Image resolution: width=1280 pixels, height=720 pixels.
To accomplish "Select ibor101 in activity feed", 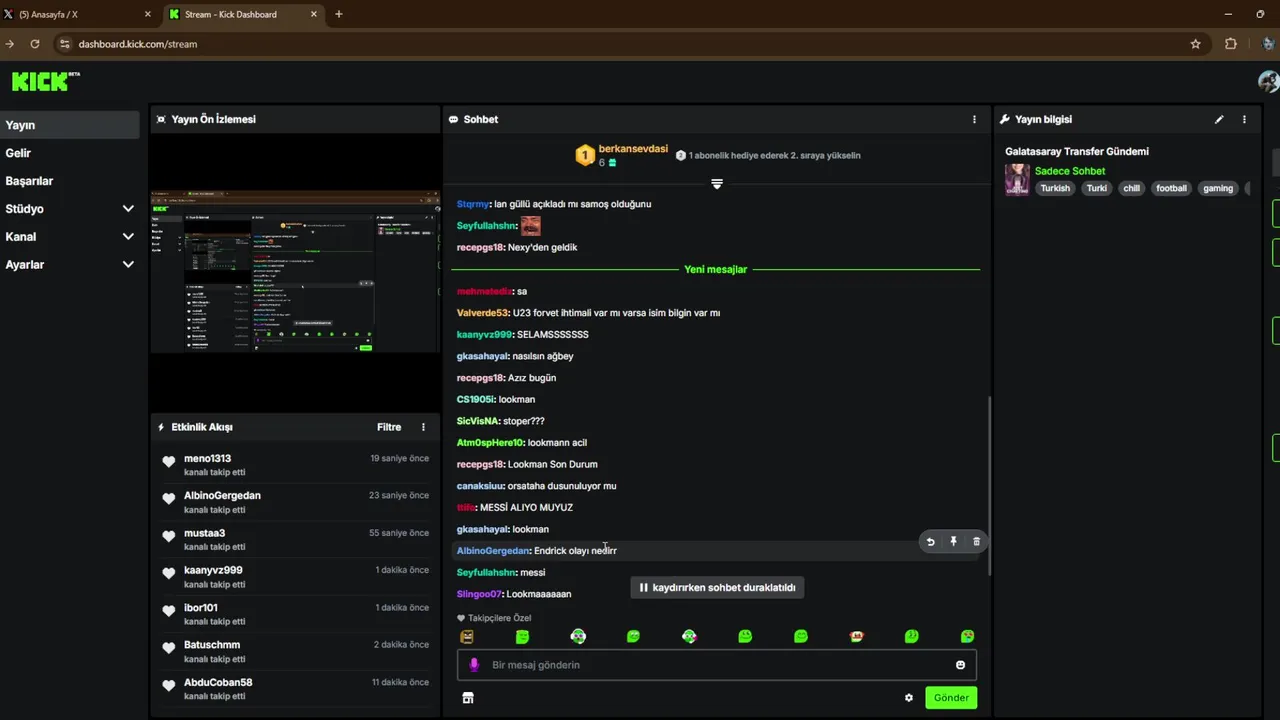I will pos(200,608).
